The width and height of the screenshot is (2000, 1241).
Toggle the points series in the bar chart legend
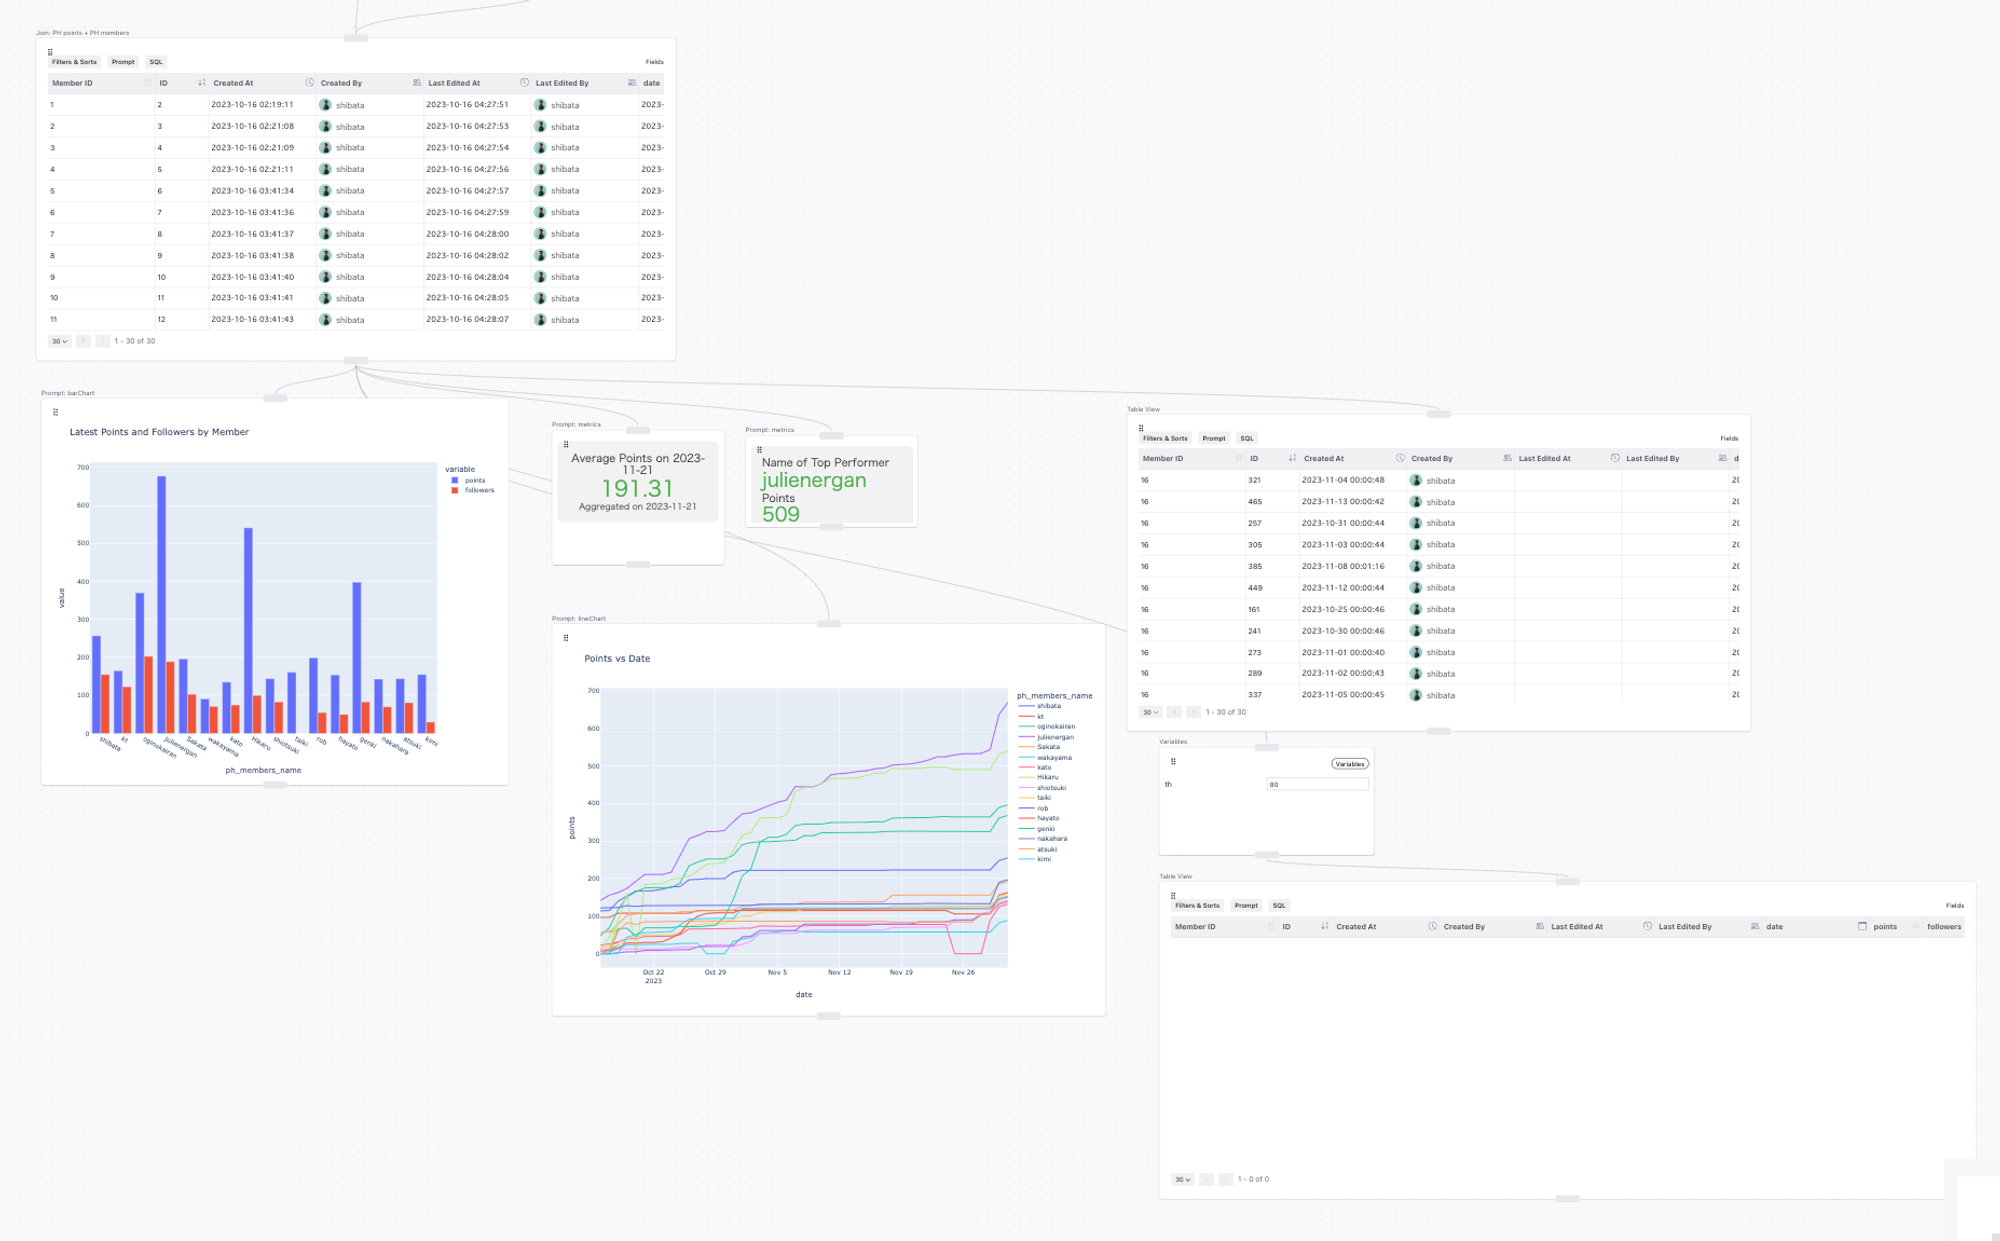[474, 480]
